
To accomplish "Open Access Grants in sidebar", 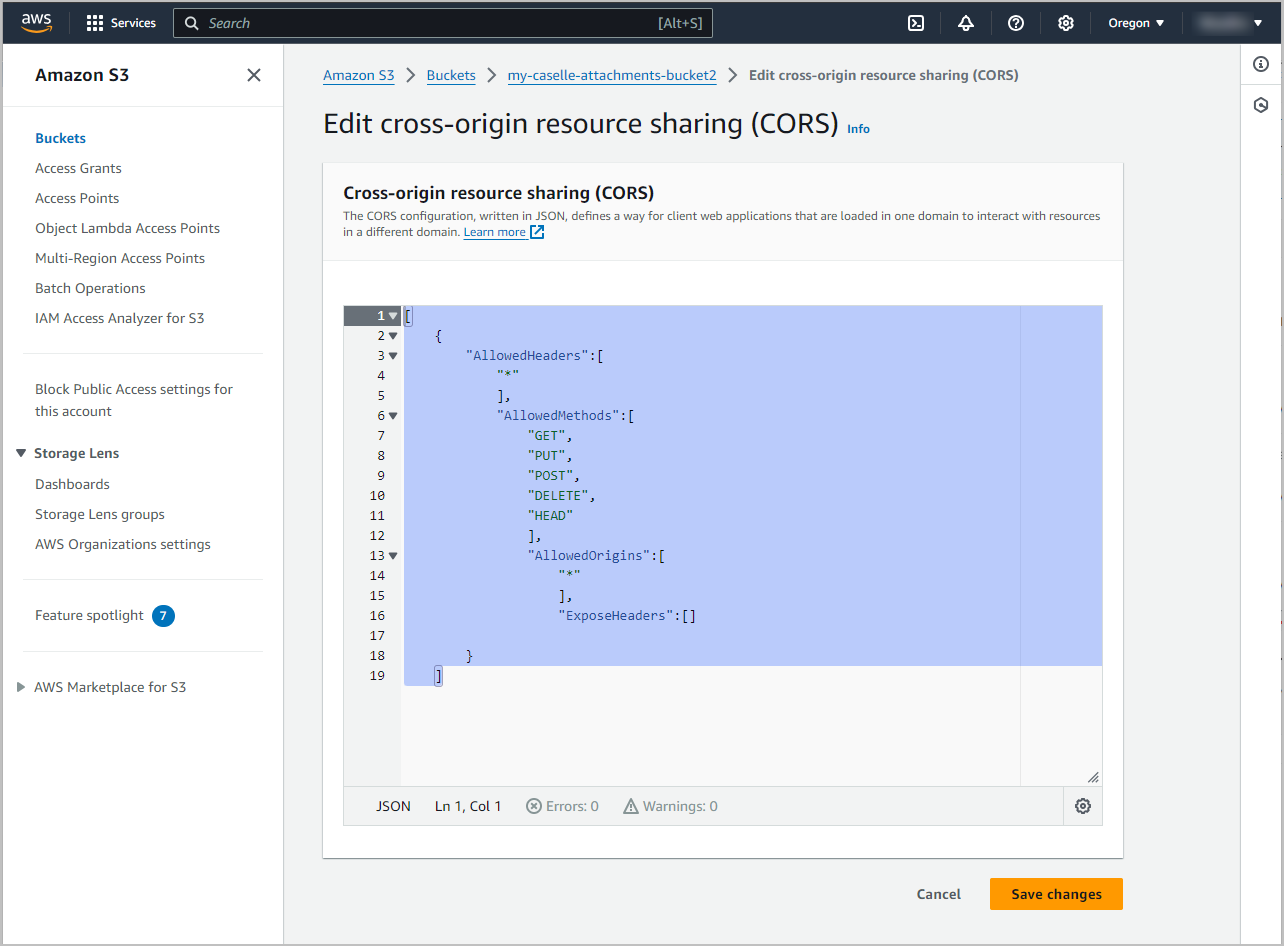I will 78,168.
